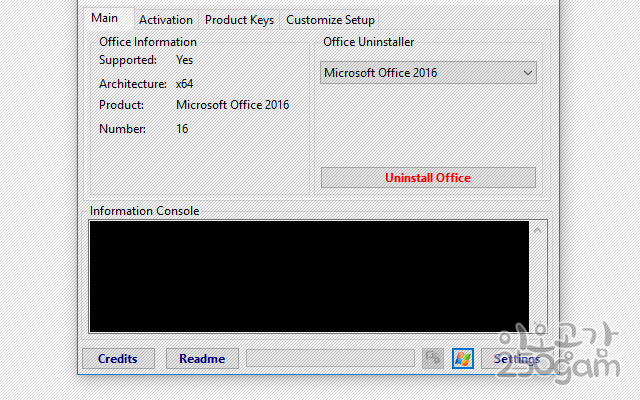Select the 'Microsoft Office 2016' product value text
The width and height of the screenshot is (640, 400).
[x=233, y=105]
